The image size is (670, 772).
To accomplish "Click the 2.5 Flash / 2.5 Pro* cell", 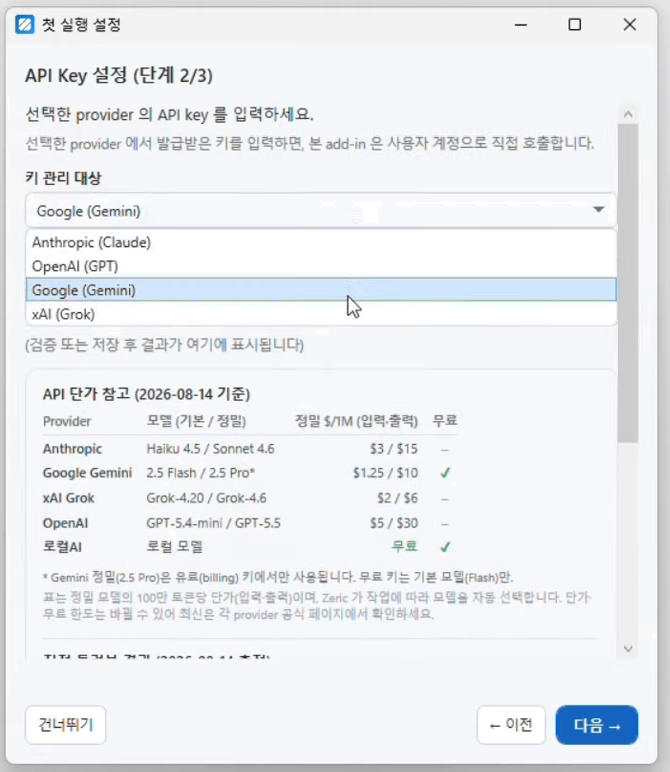I will point(200,473).
